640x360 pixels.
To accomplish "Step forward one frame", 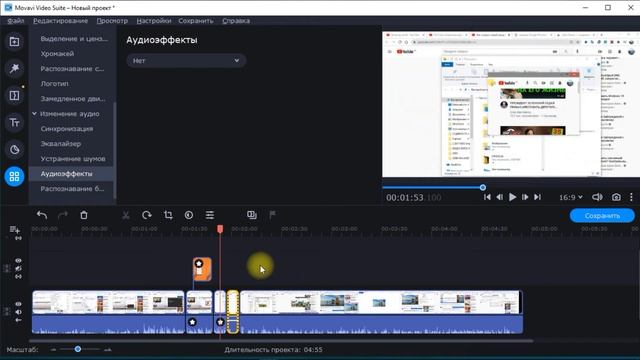I will [525, 197].
